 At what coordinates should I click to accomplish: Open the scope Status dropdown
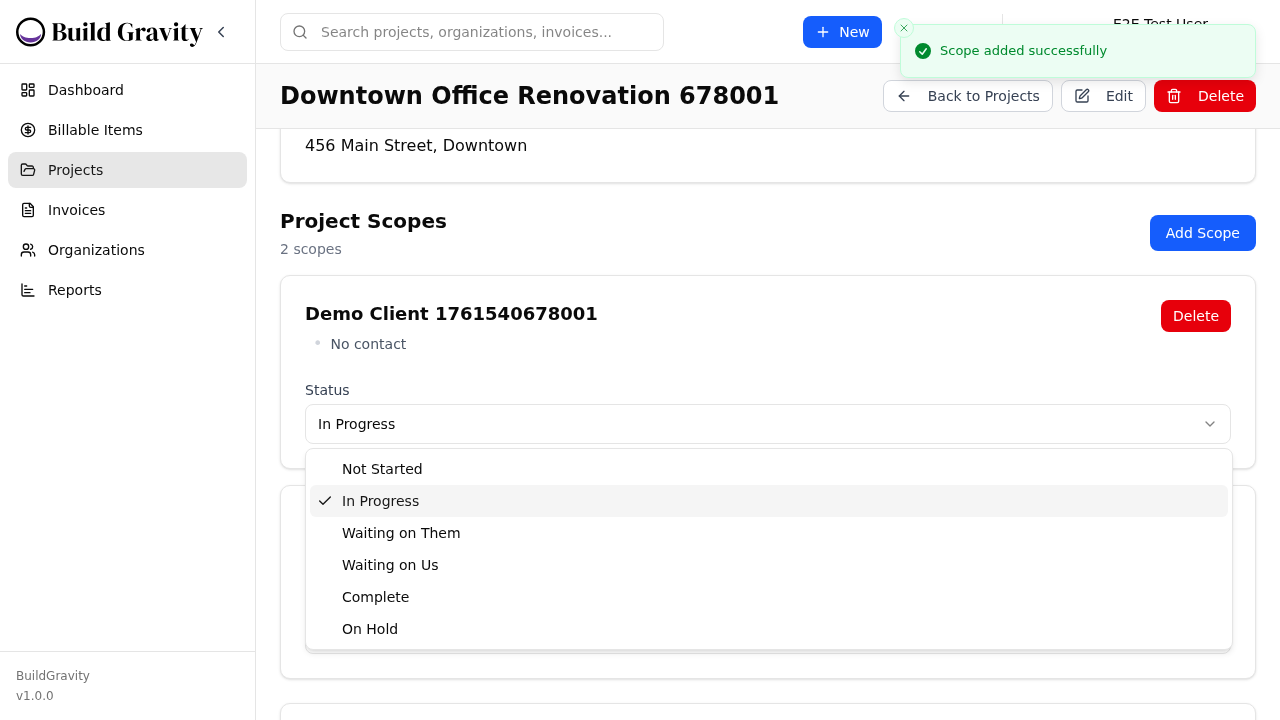[768, 424]
